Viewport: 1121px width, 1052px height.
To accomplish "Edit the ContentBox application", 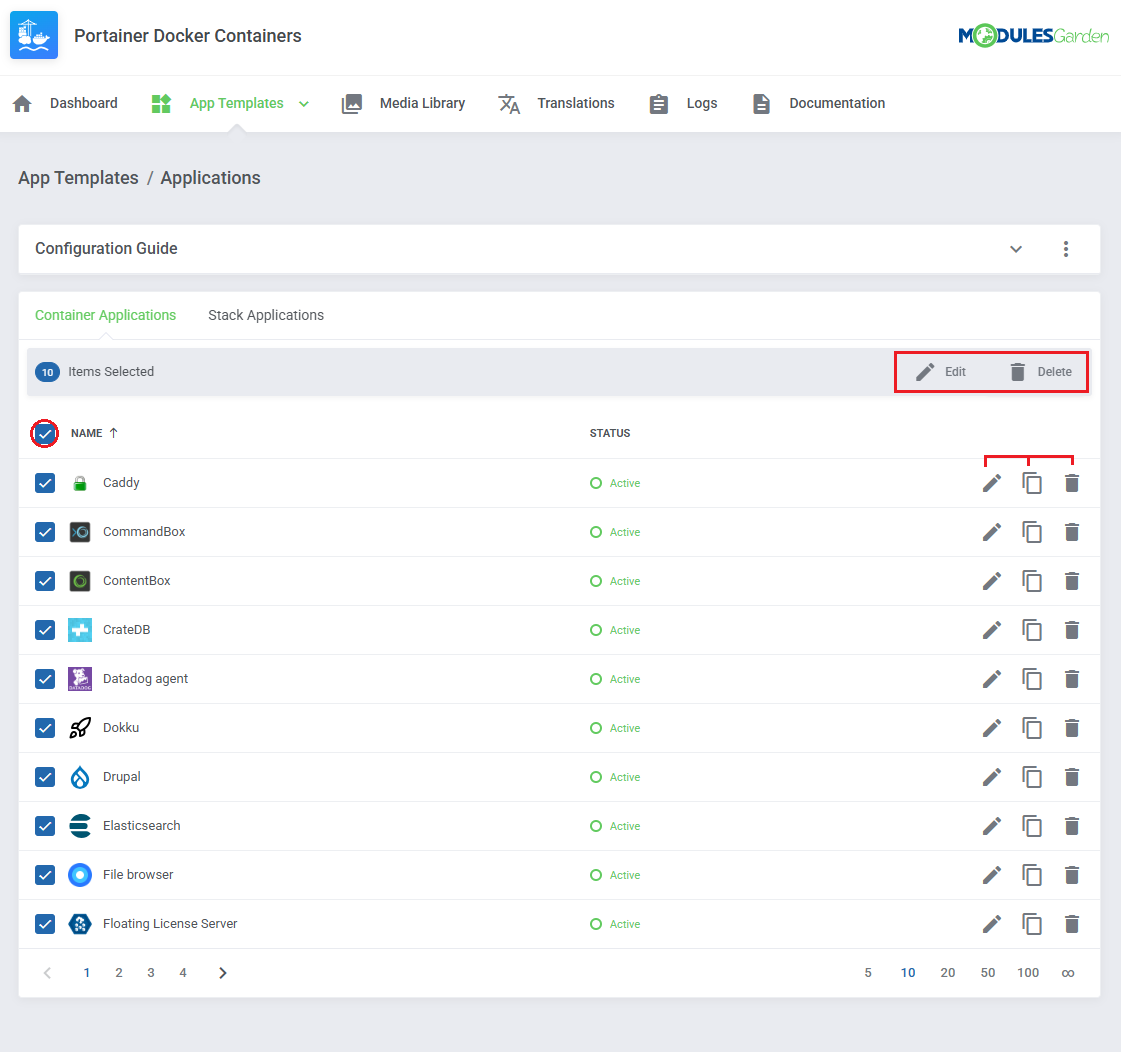I will click(x=992, y=581).
